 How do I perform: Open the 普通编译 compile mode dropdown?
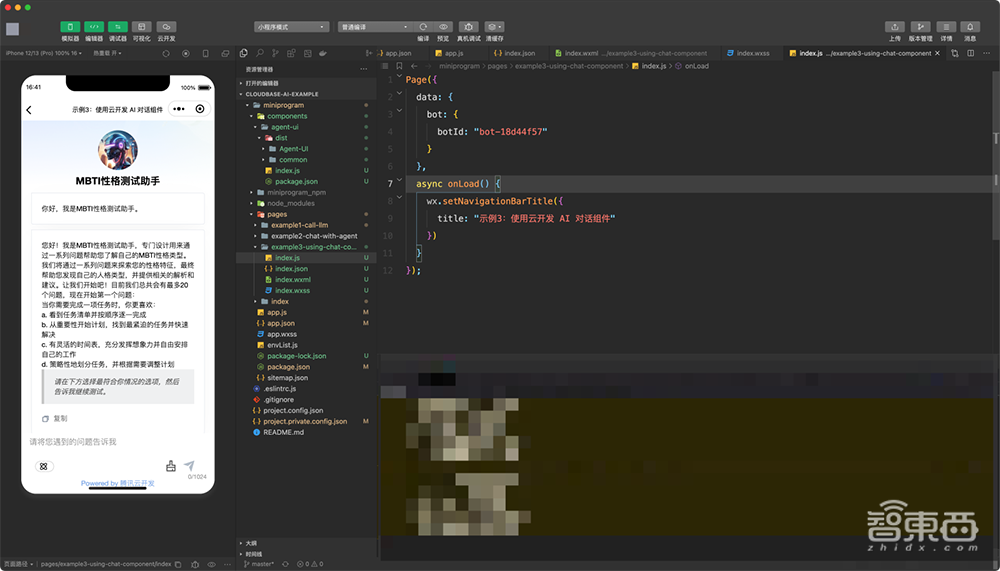[374, 26]
